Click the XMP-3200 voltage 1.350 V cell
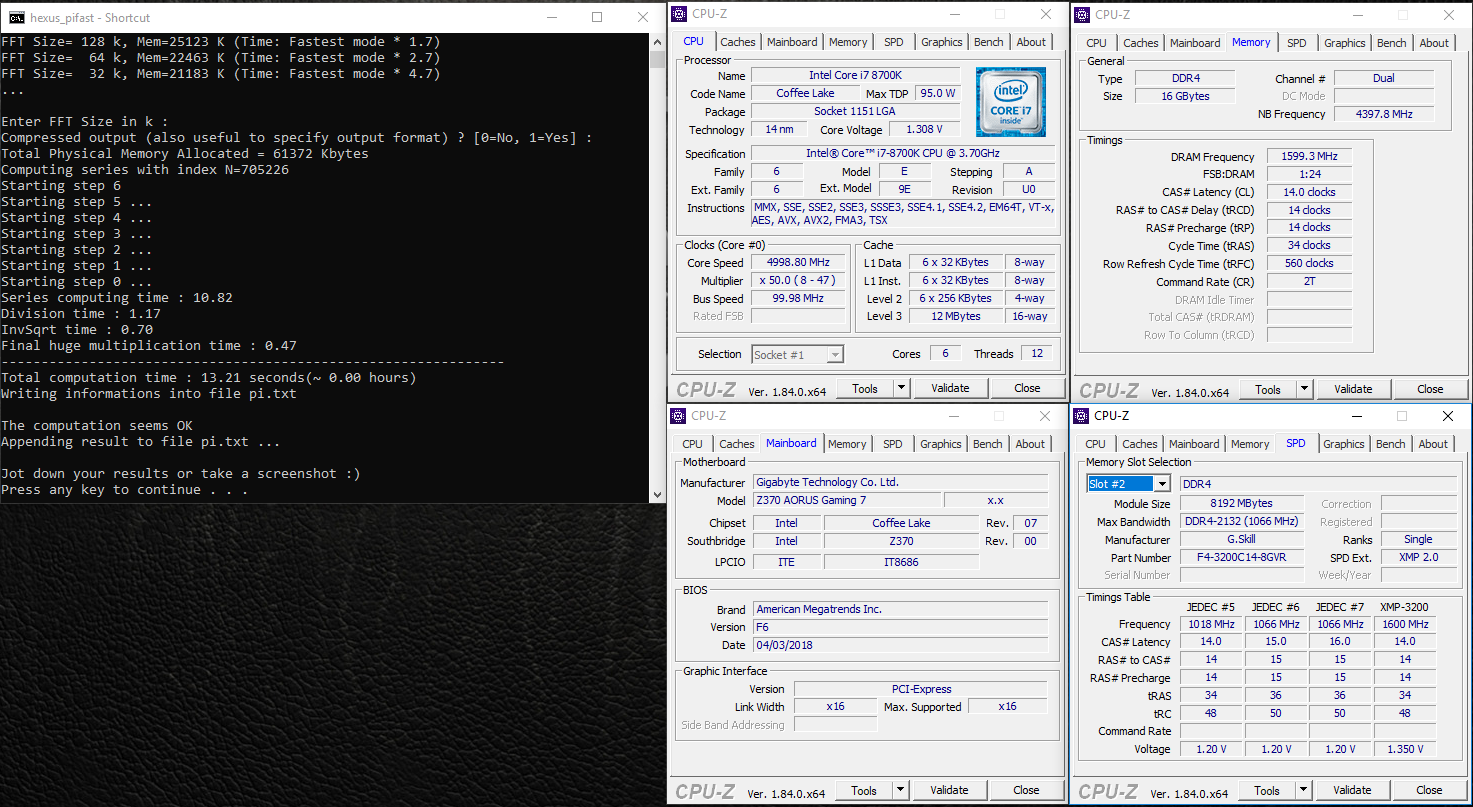 (x=1404, y=749)
